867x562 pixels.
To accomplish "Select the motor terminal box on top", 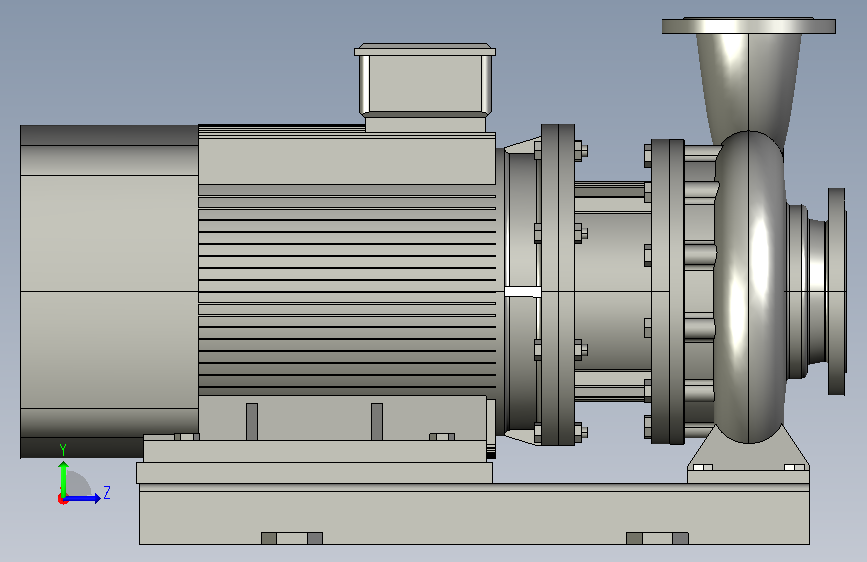I will [x=425, y=87].
